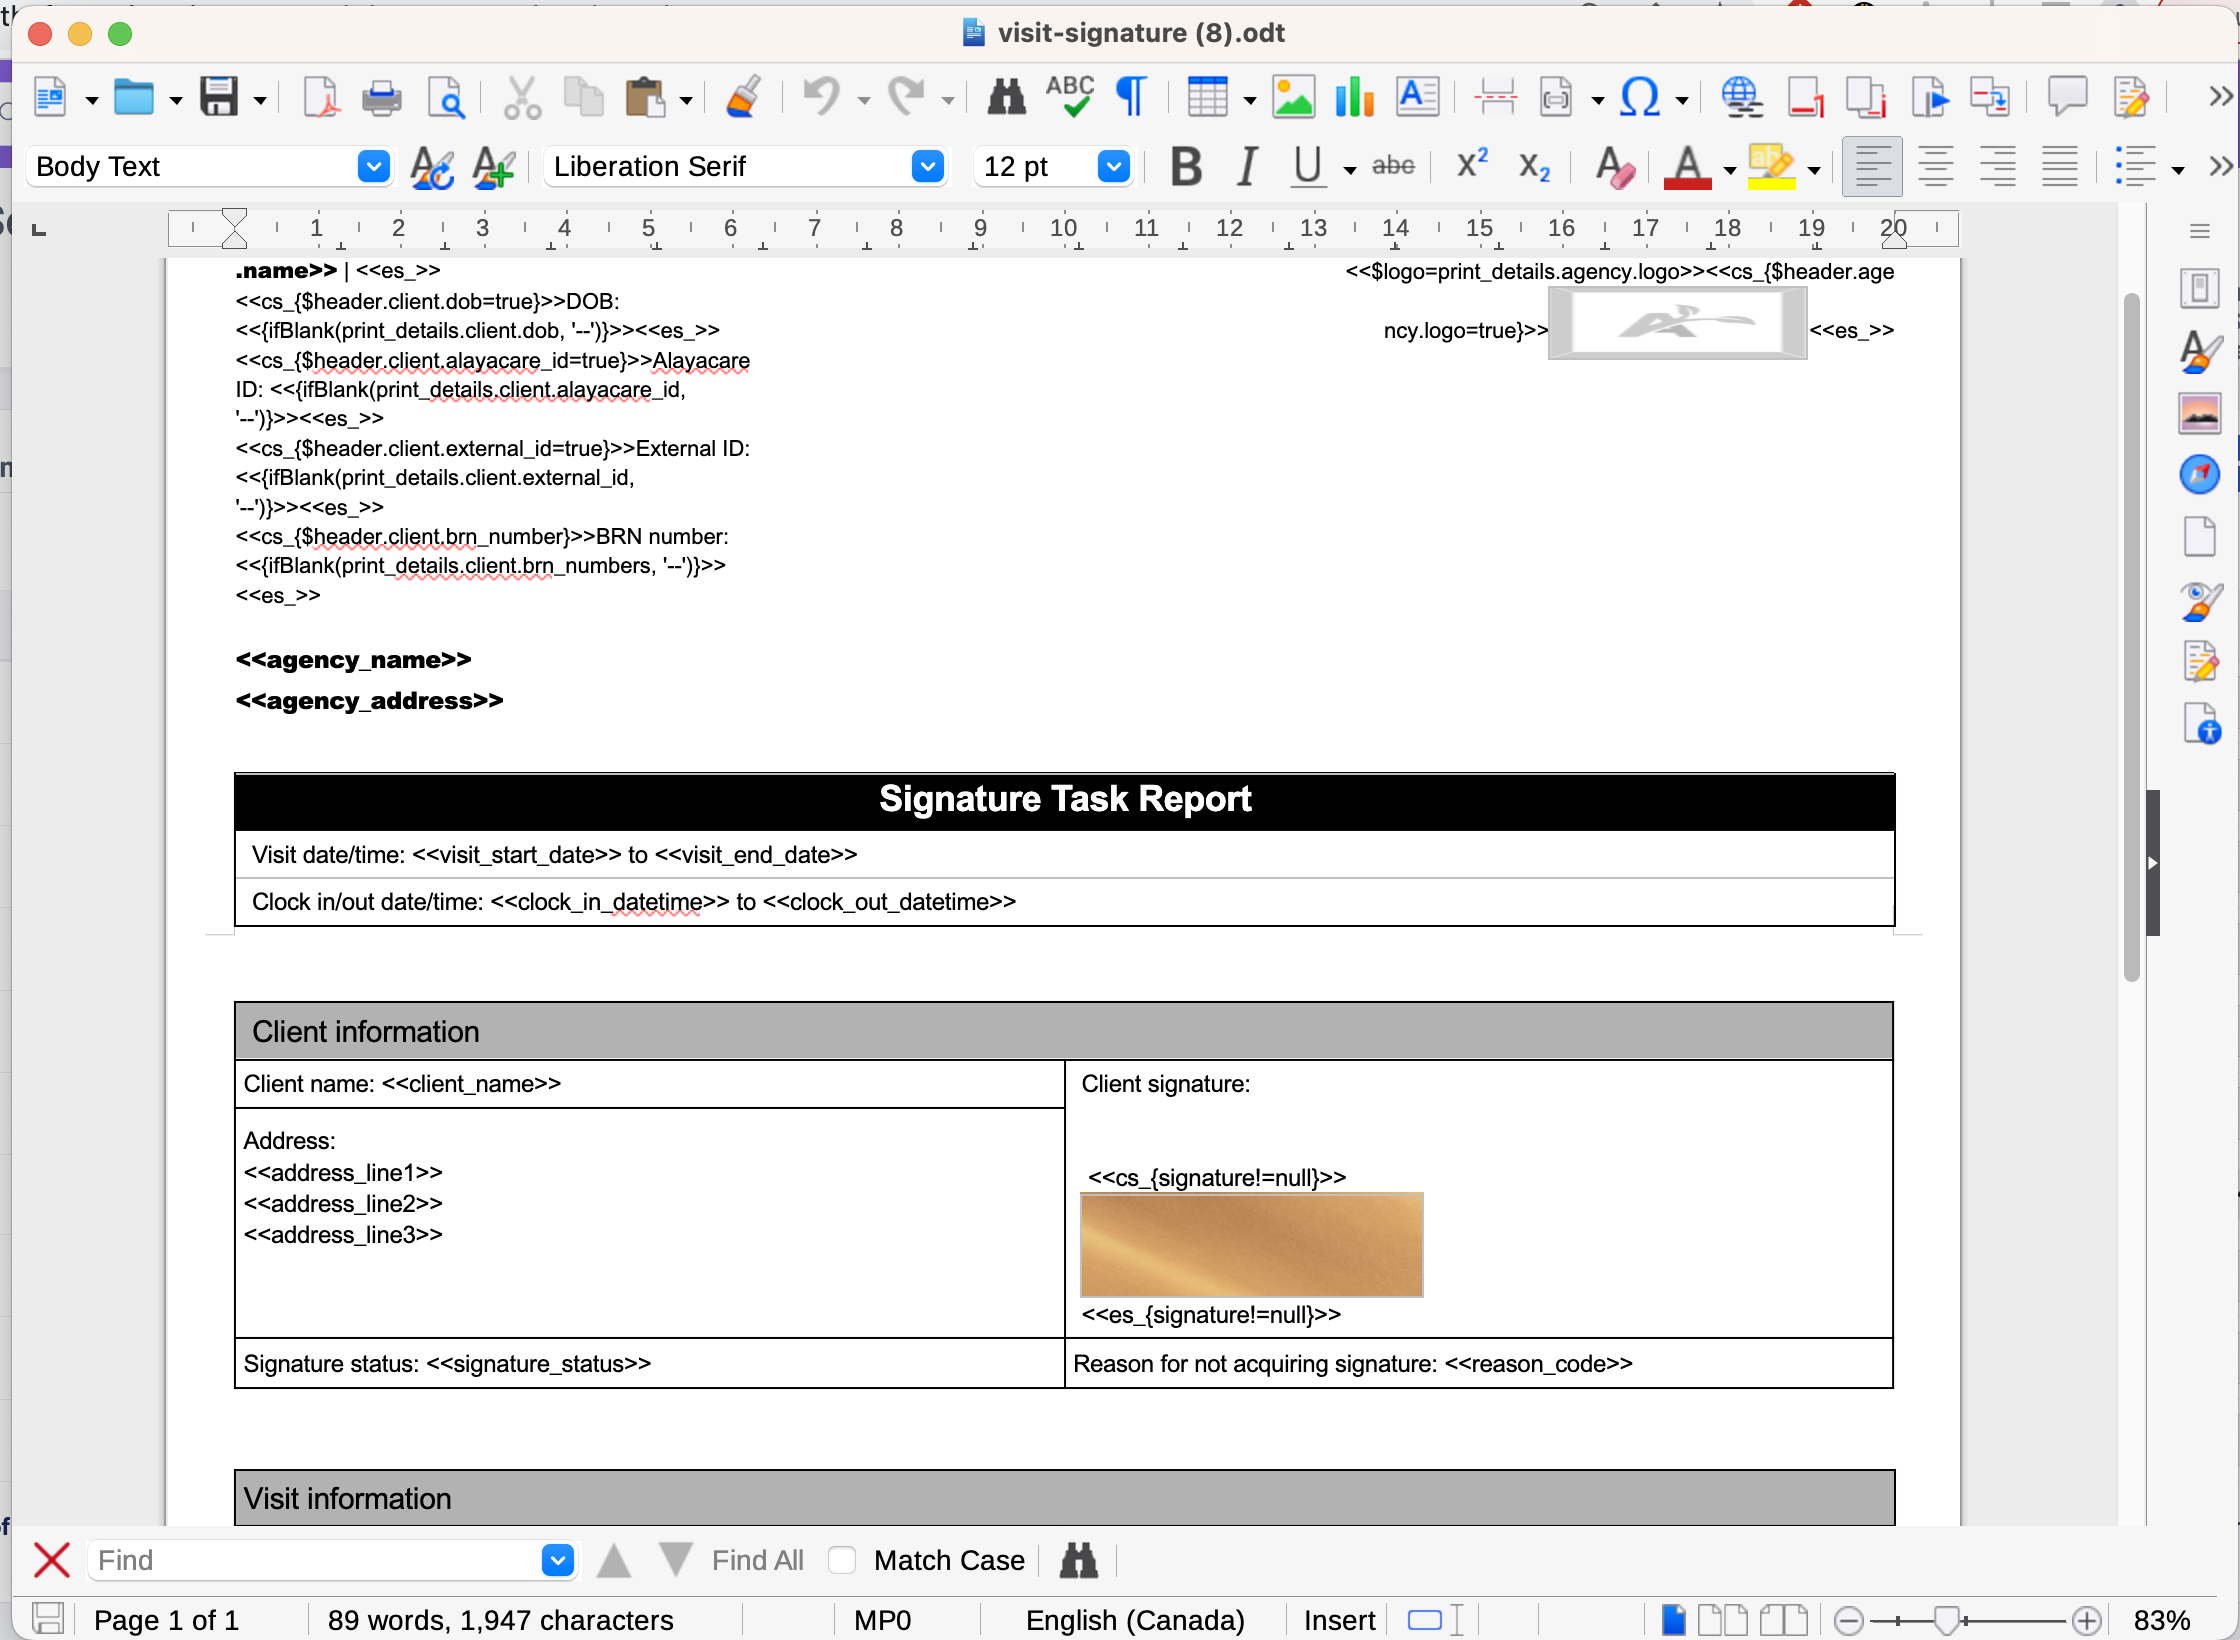Open Insert Table dropdown arrow
The image size is (2240, 1640).
[x=1249, y=100]
